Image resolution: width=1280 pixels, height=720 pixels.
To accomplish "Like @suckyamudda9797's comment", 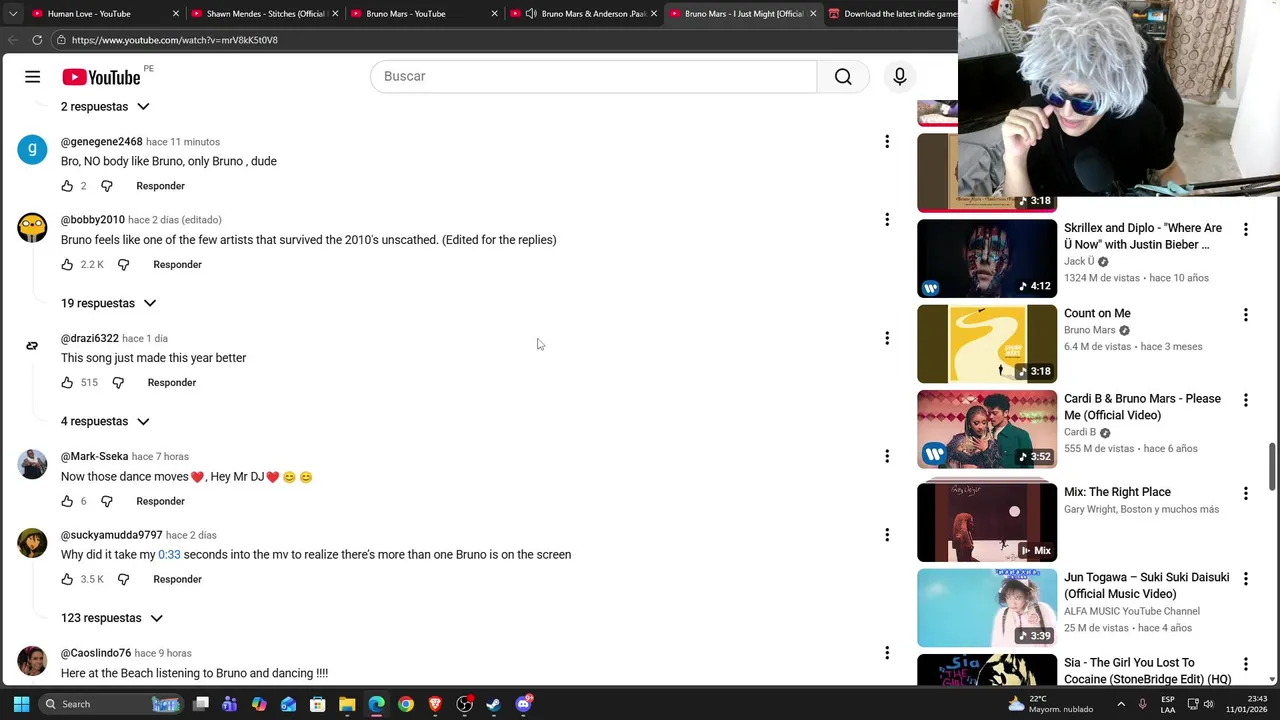I will [x=67, y=579].
